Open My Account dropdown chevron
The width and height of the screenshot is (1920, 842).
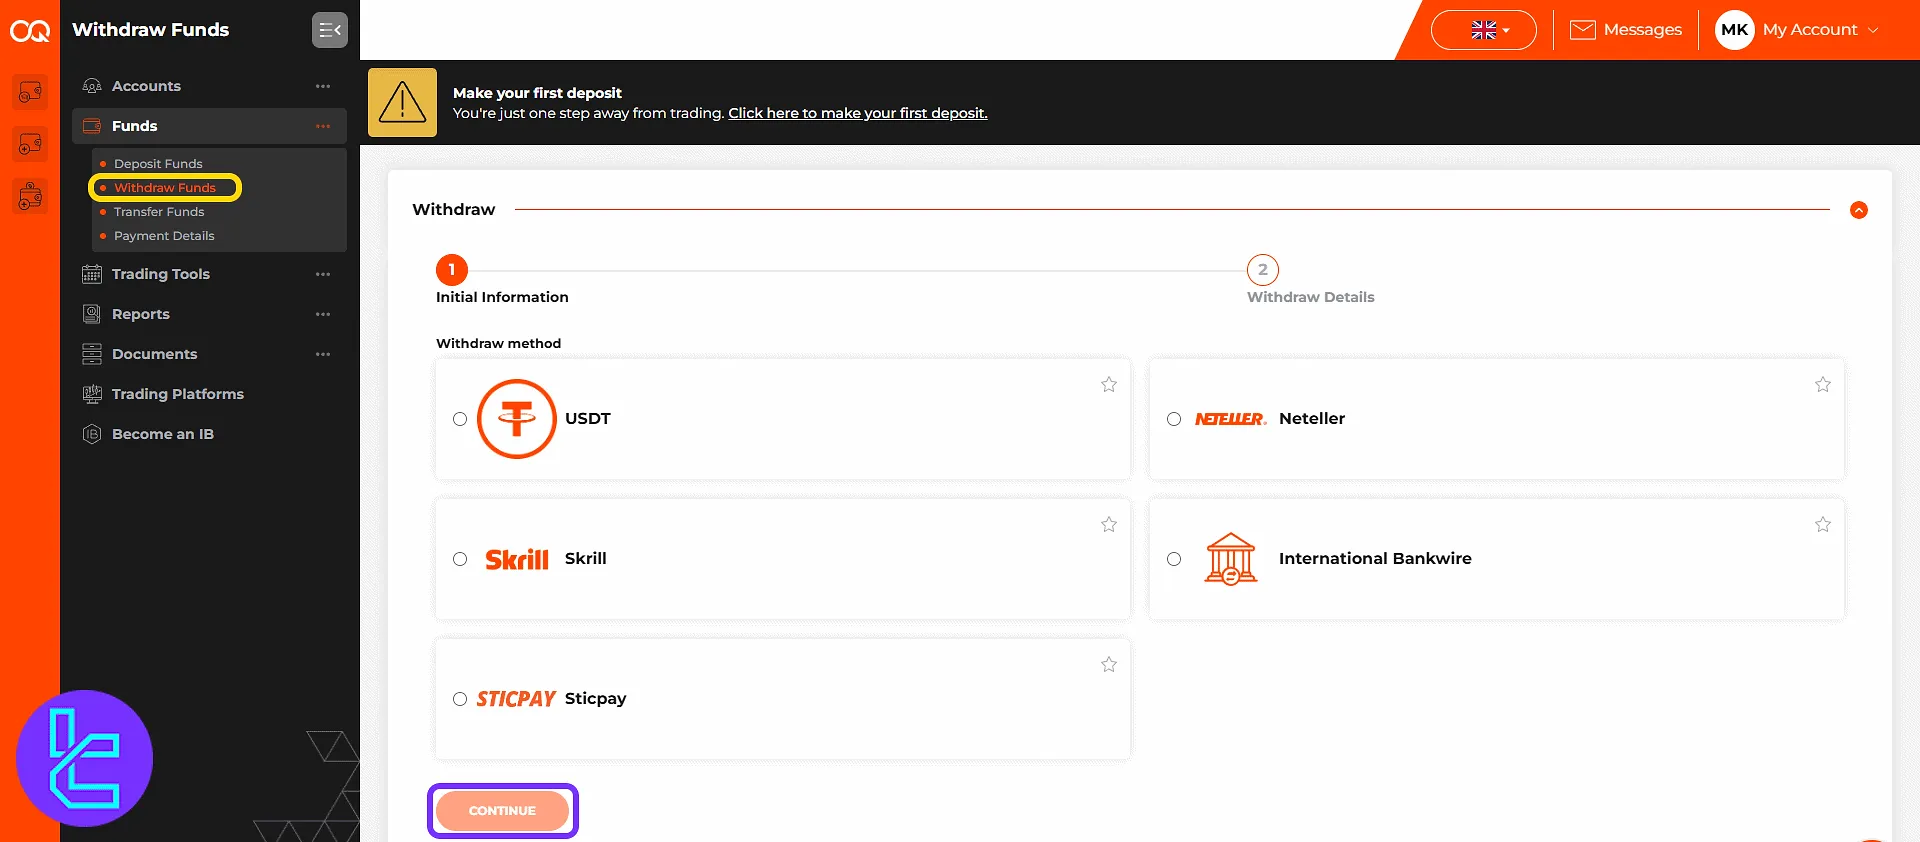pos(1873,30)
